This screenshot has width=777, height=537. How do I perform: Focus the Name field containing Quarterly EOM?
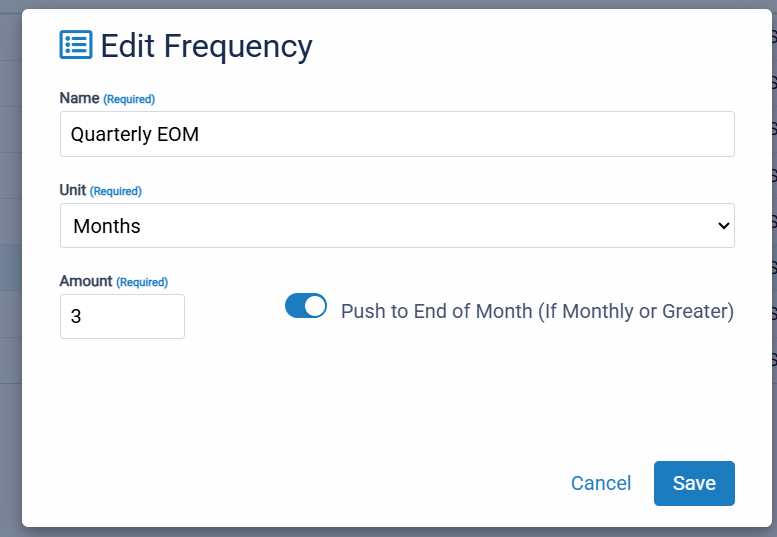tap(397, 134)
